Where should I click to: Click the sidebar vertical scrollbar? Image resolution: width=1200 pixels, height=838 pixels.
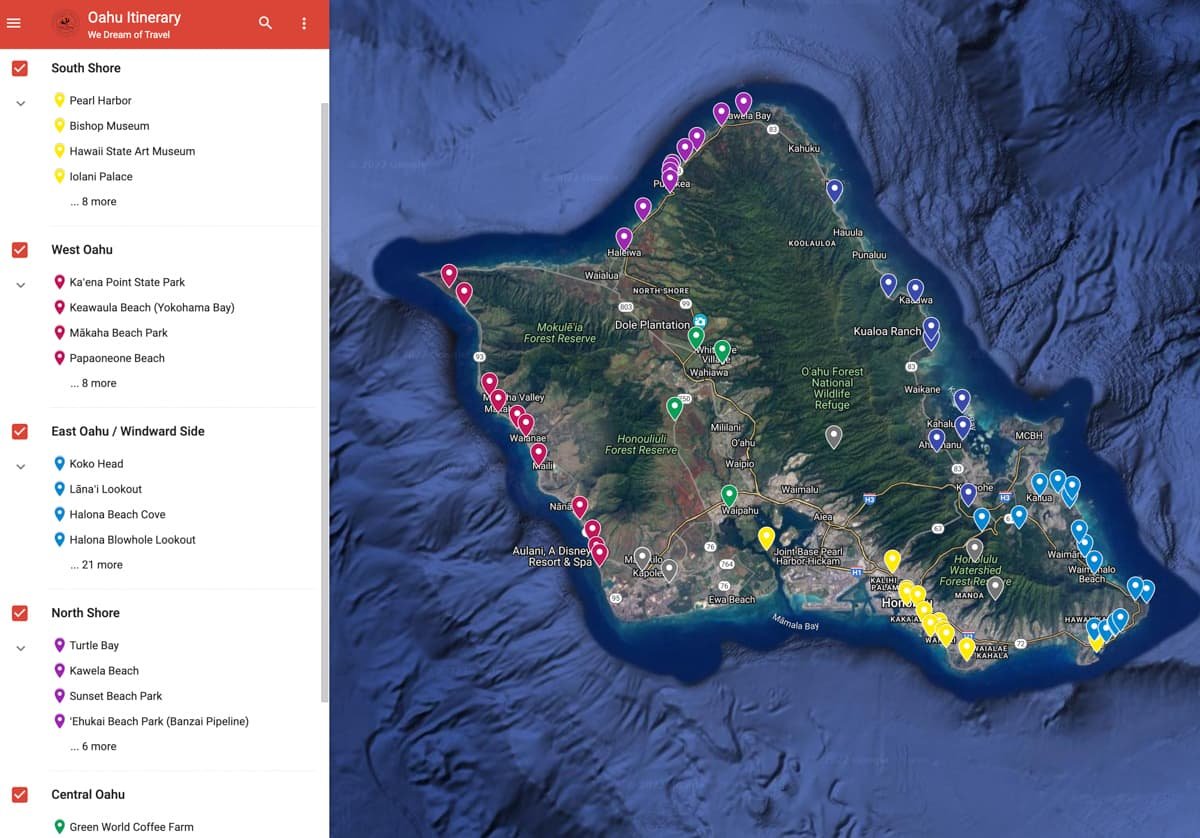[324, 400]
